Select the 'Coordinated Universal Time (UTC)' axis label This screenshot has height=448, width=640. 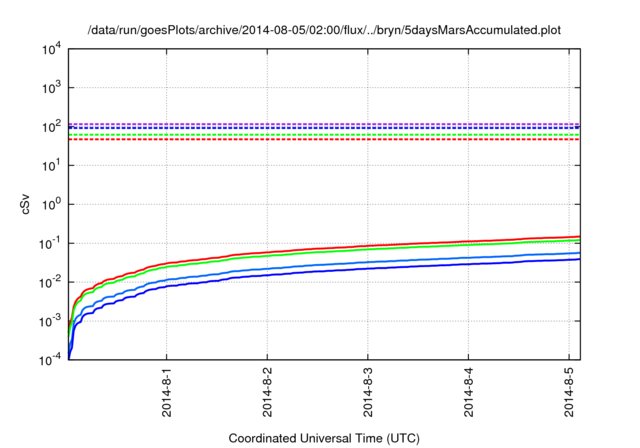point(324,438)
